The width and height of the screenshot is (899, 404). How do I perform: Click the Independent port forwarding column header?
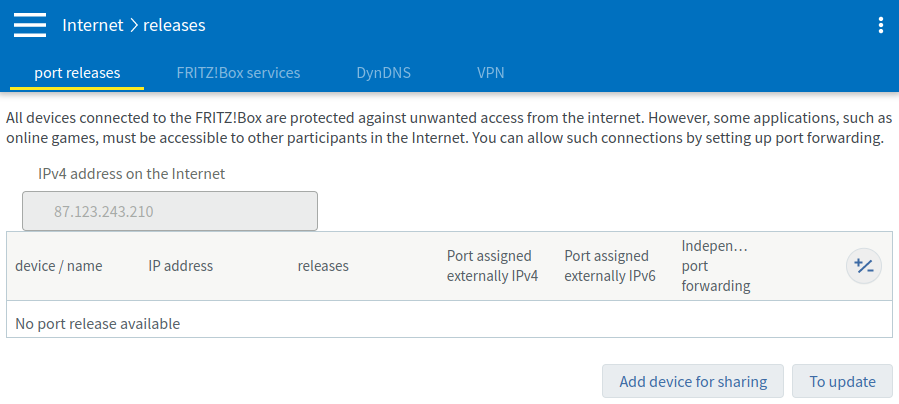(716, 266)
